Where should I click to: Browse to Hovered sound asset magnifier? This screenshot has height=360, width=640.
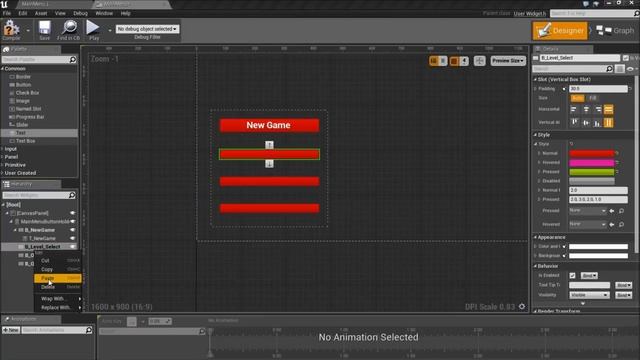coord(621,224)
